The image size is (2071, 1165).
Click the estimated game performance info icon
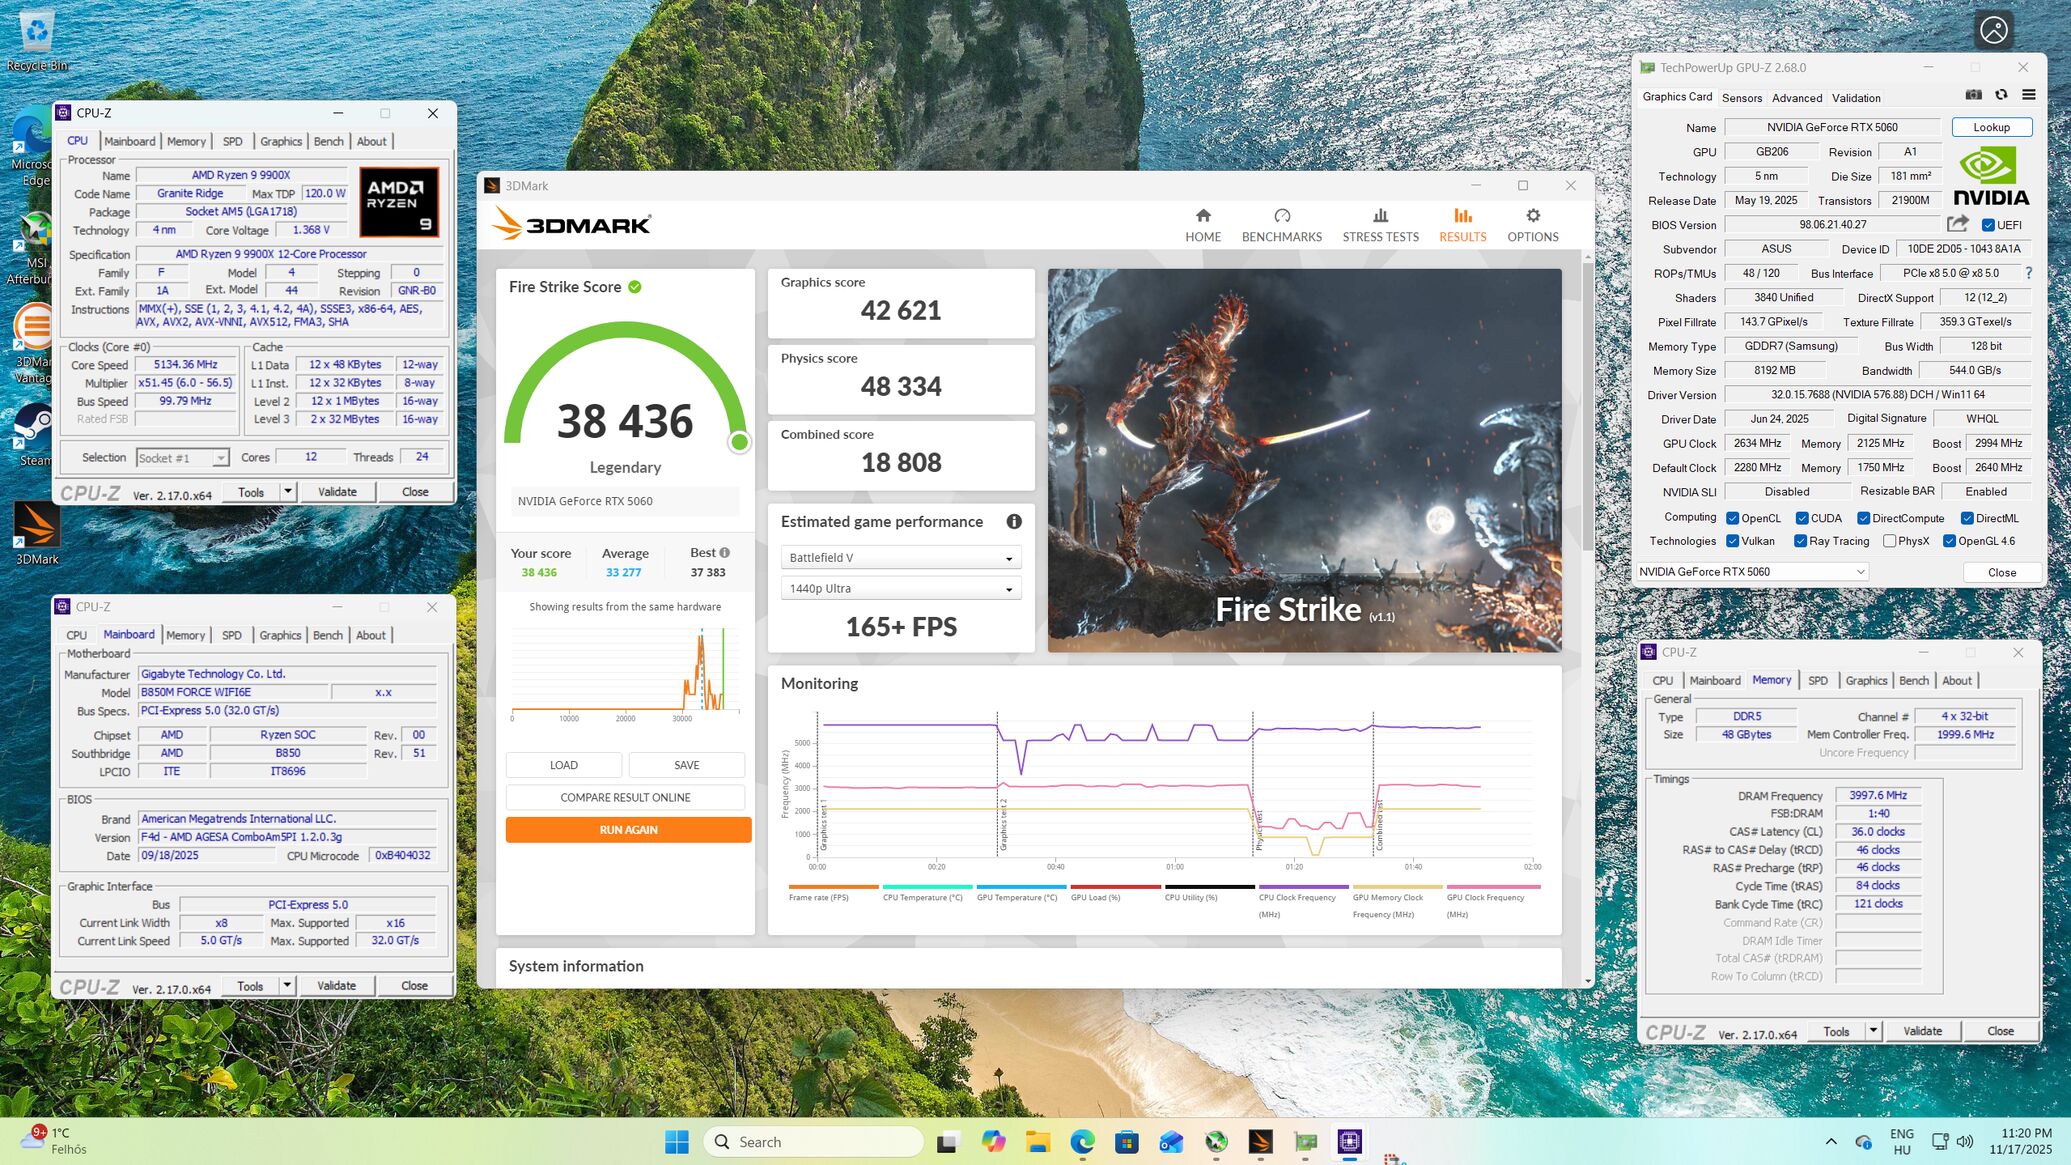point(1013,522)
